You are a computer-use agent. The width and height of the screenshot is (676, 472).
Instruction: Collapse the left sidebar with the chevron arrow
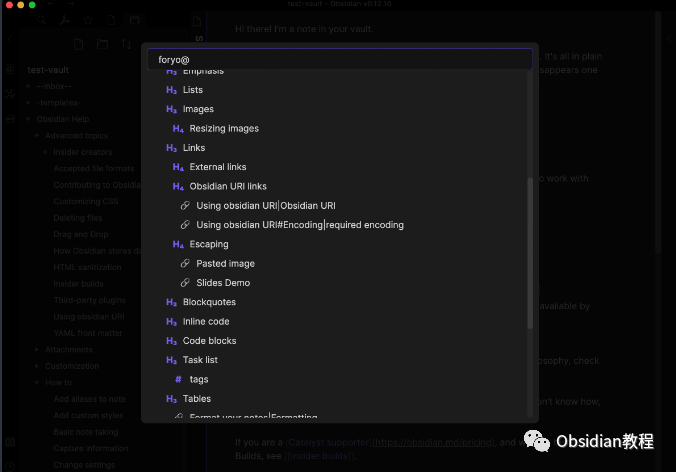9,39
